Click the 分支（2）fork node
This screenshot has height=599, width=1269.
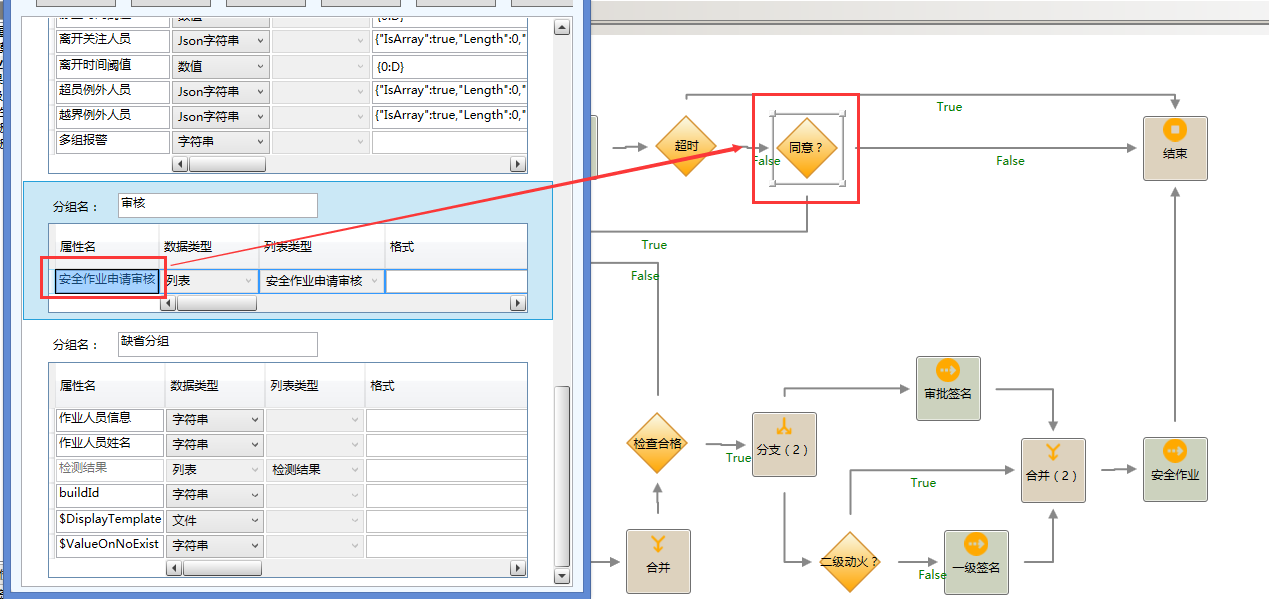[784, 444]
